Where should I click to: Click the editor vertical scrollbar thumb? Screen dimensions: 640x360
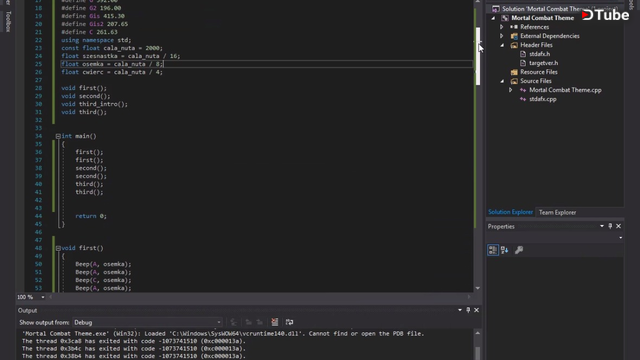point(478,56)
